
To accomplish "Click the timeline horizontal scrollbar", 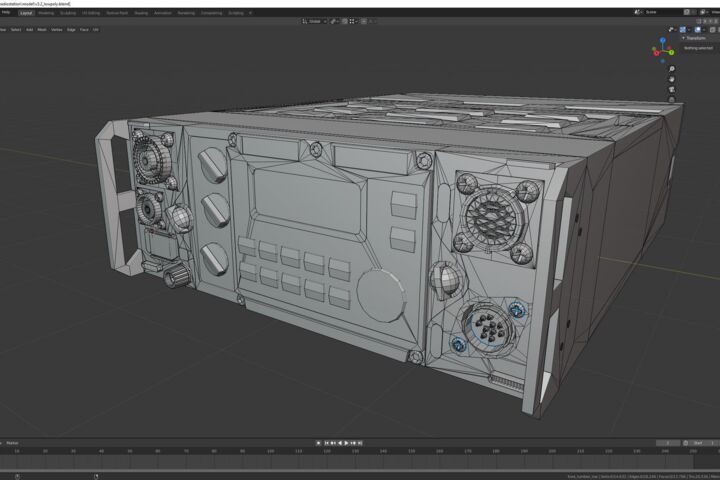I will pos(360,470).
